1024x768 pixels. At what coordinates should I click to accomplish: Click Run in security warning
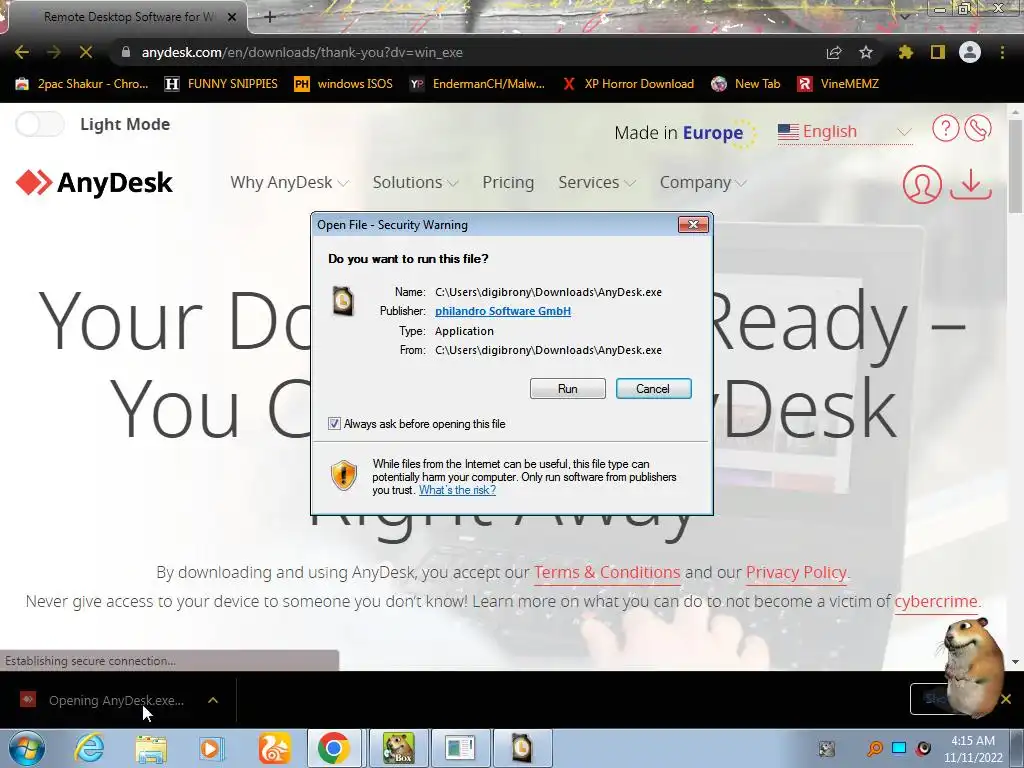(568, 389)
